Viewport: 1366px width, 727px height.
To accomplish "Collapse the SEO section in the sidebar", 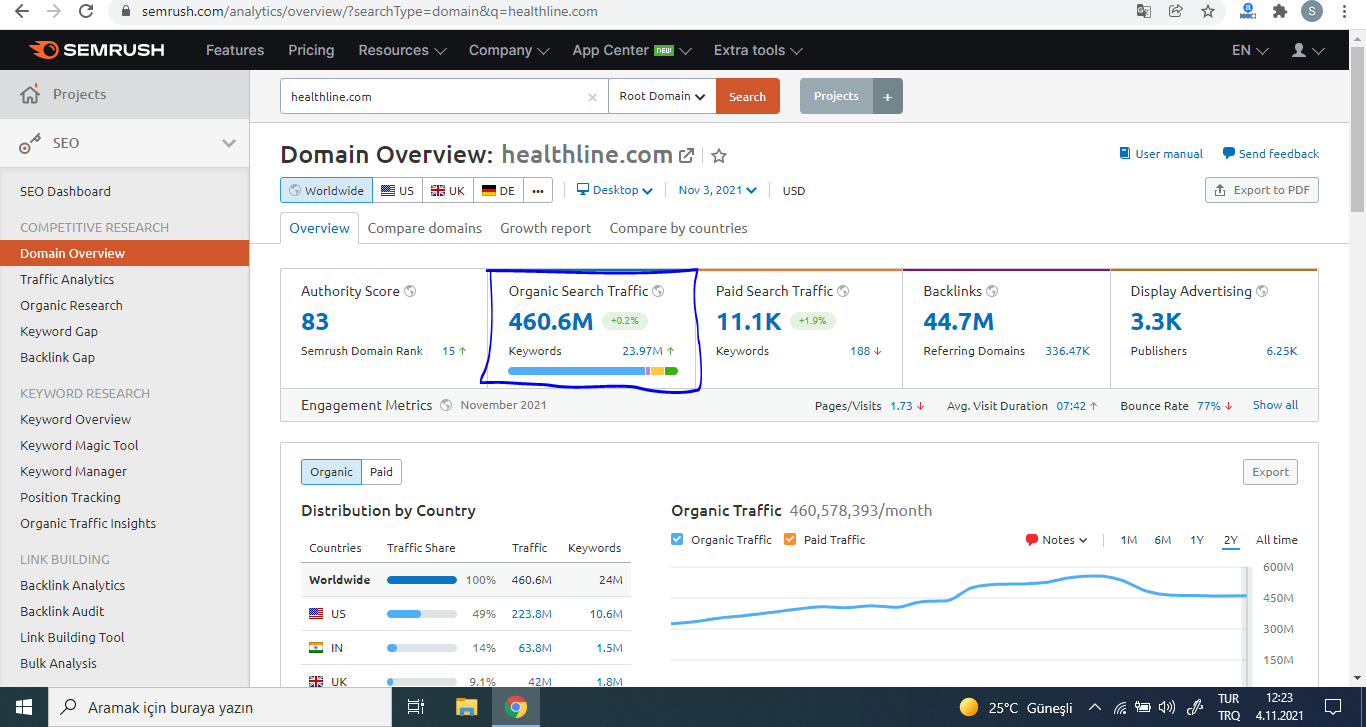I will [229, 143].
